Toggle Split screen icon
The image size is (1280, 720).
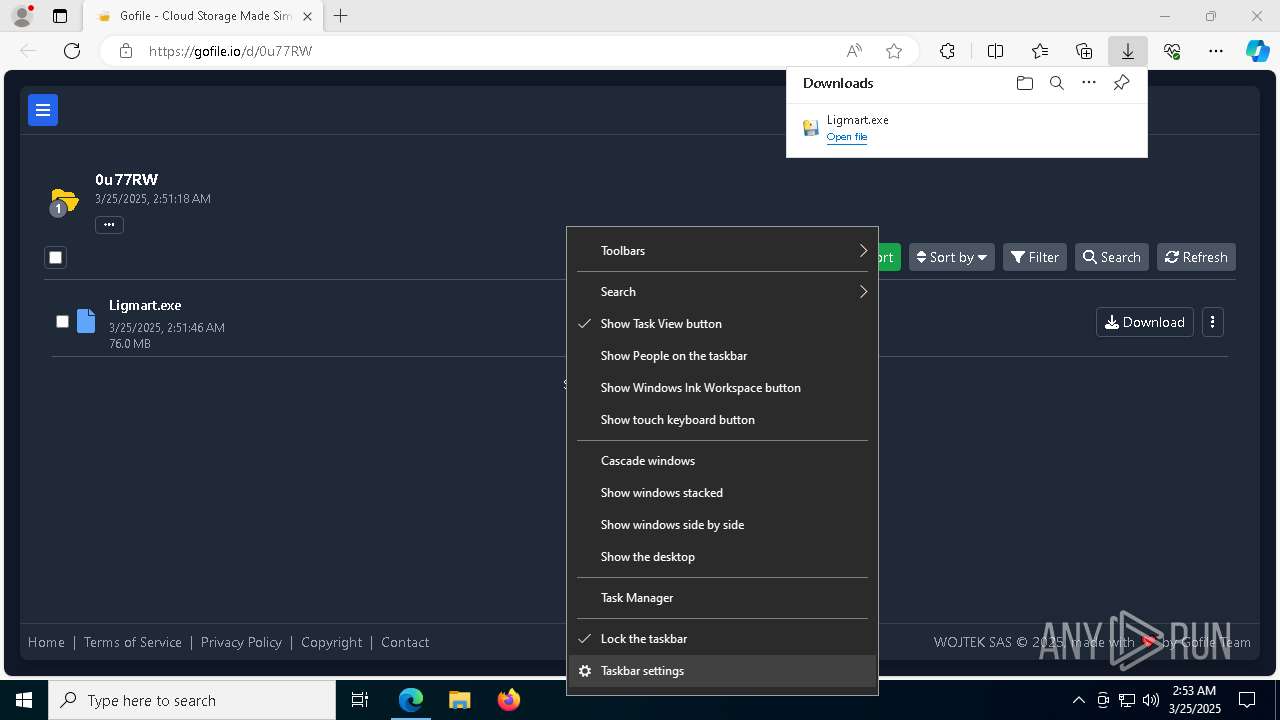pos(995,51)
